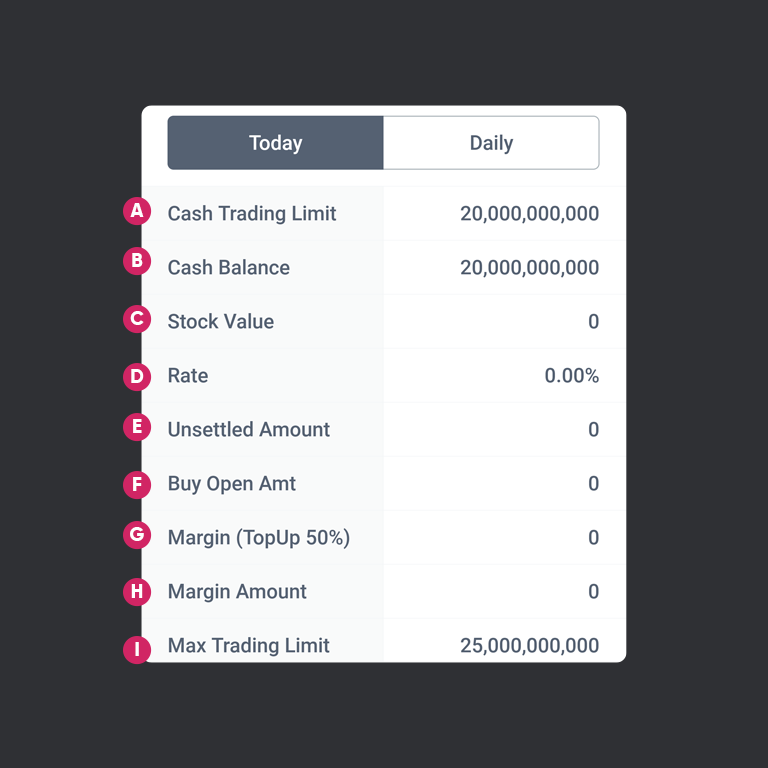This screenshot has width=768, height=768.
Task: Click the Rate value 0.00%
Action: (x=571, y=376)
